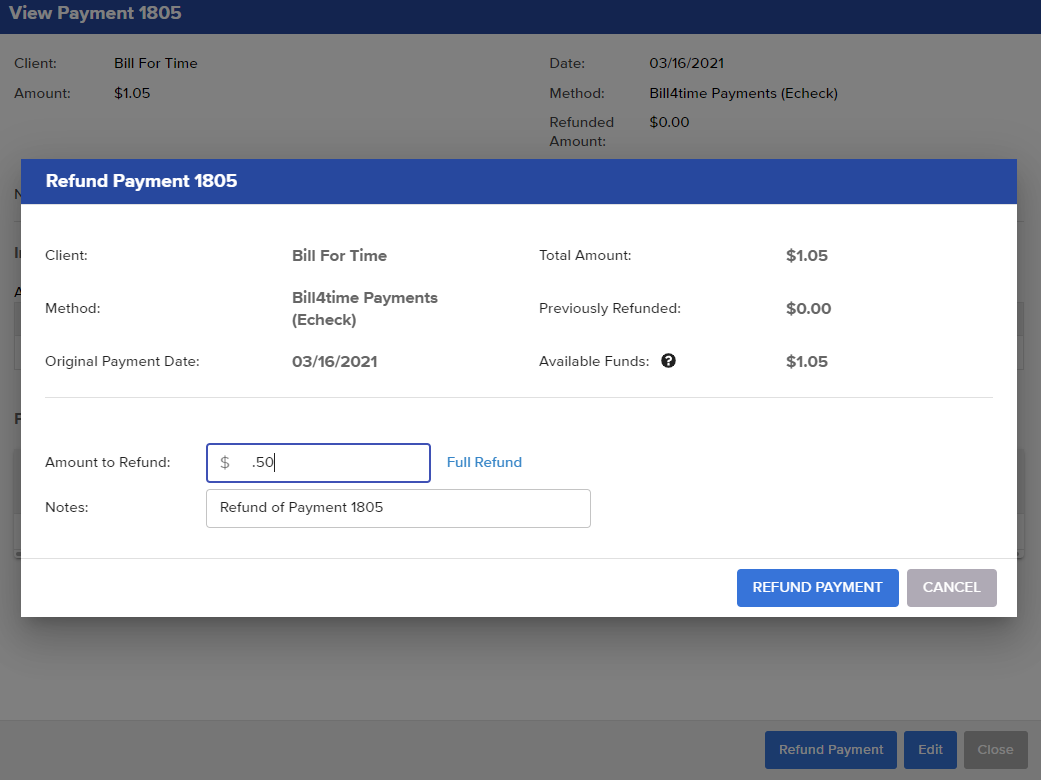Viewport: 1041px width, 780px height.
Task: Click Refund Payment button in the View Payment window
Action: 831,749
